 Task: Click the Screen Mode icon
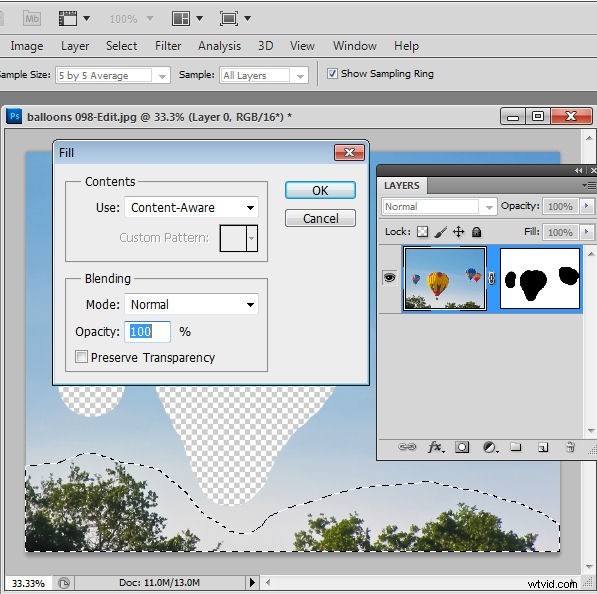point(228,18)
